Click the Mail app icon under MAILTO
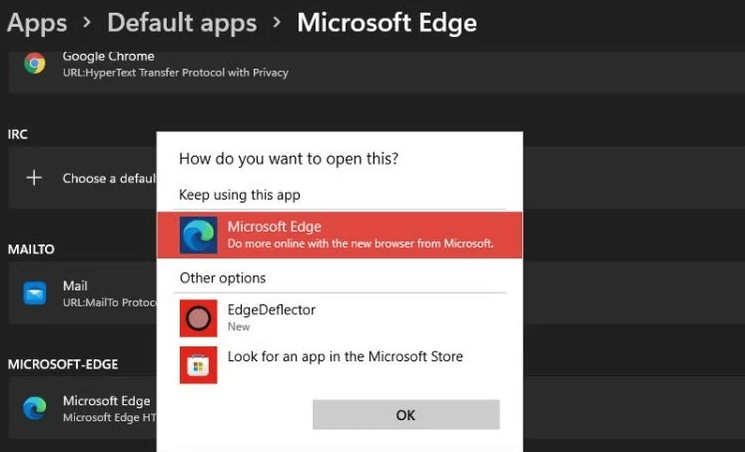The height and width of the screenshot is (452, 745). point(35,293)
